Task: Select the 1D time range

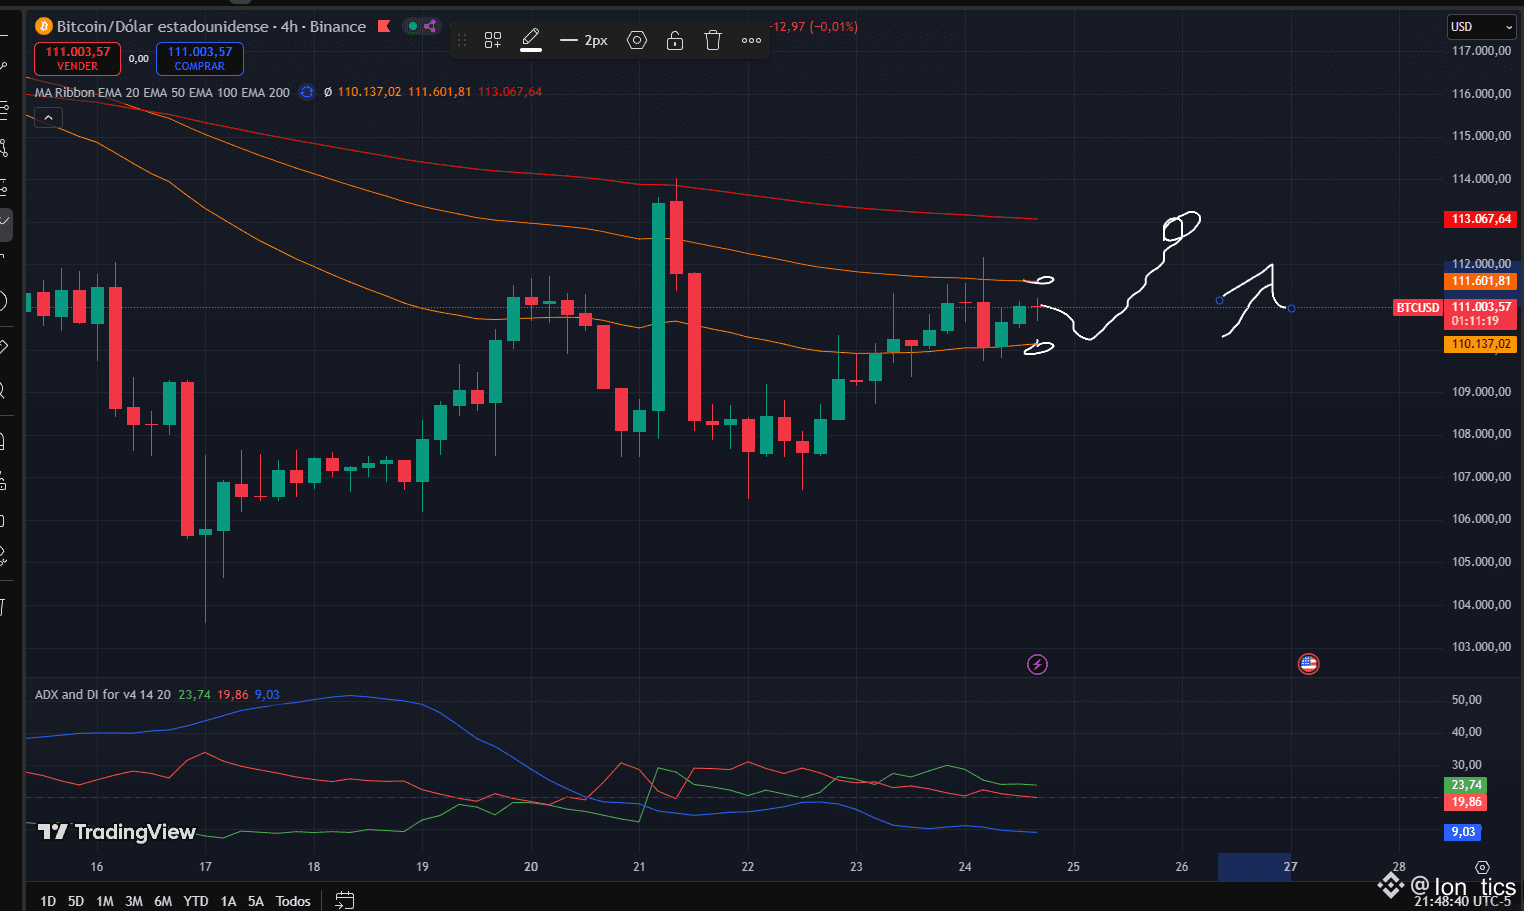Action: (48, 901)
